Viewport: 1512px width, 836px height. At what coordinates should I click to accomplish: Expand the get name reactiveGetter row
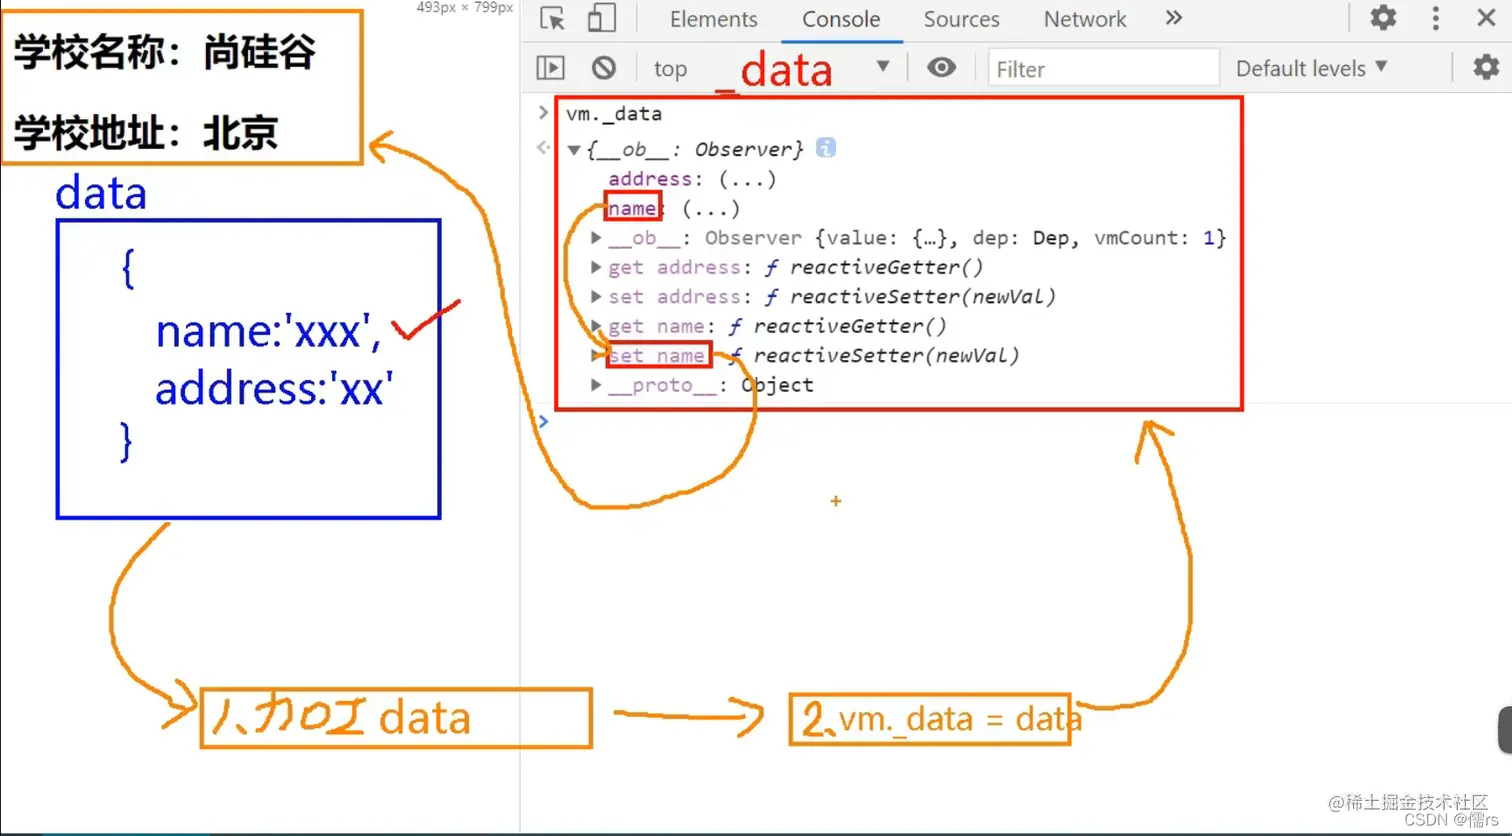596,326
